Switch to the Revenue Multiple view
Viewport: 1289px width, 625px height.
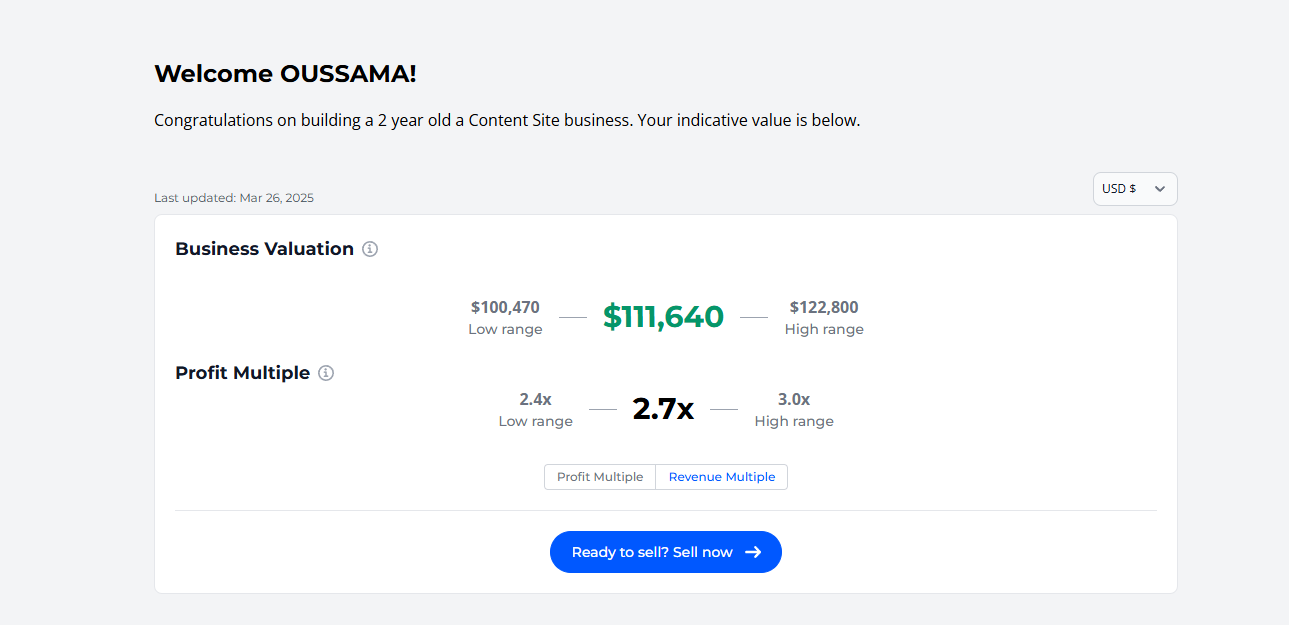point(722,477)
